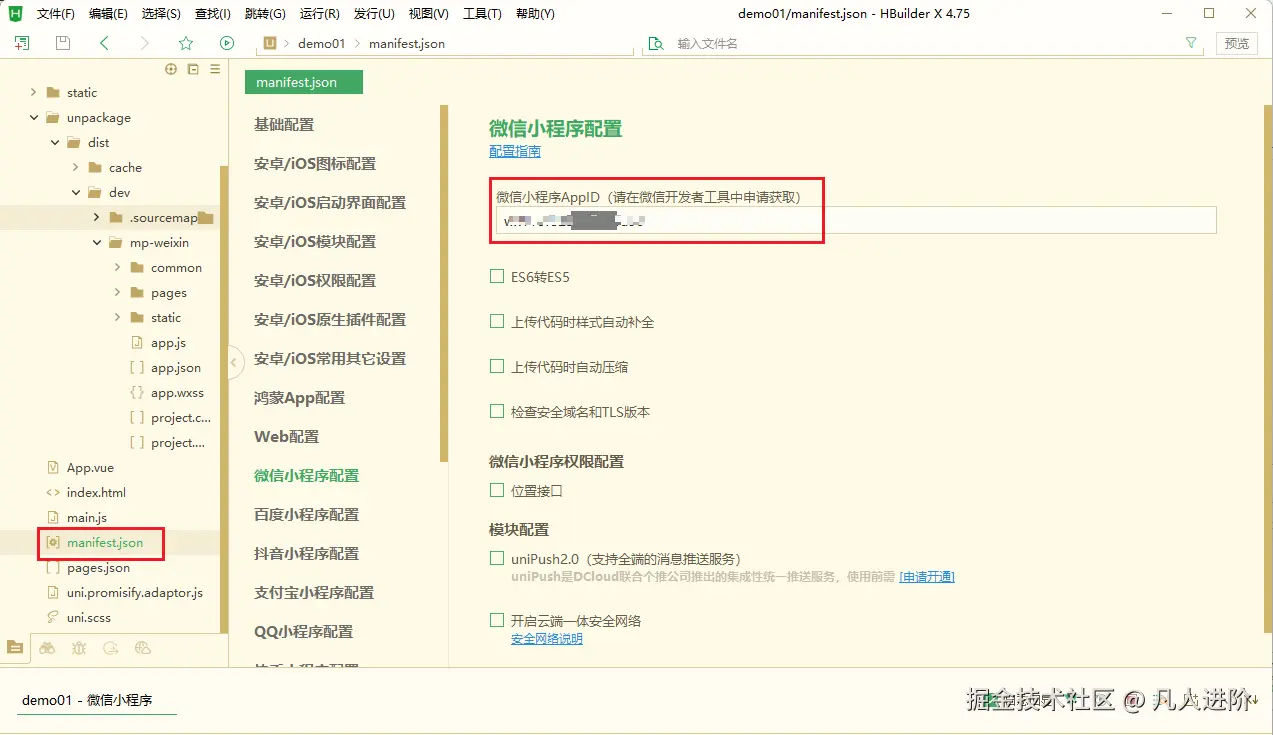1273x735 pixels.
Task: Open the 编辑(E) menu
Action: click(x=108, y=14)
